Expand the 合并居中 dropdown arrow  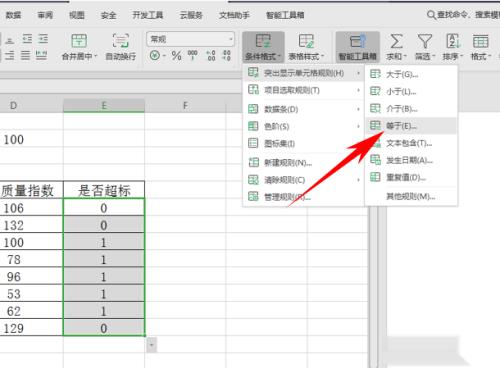(x=96, y=56)
